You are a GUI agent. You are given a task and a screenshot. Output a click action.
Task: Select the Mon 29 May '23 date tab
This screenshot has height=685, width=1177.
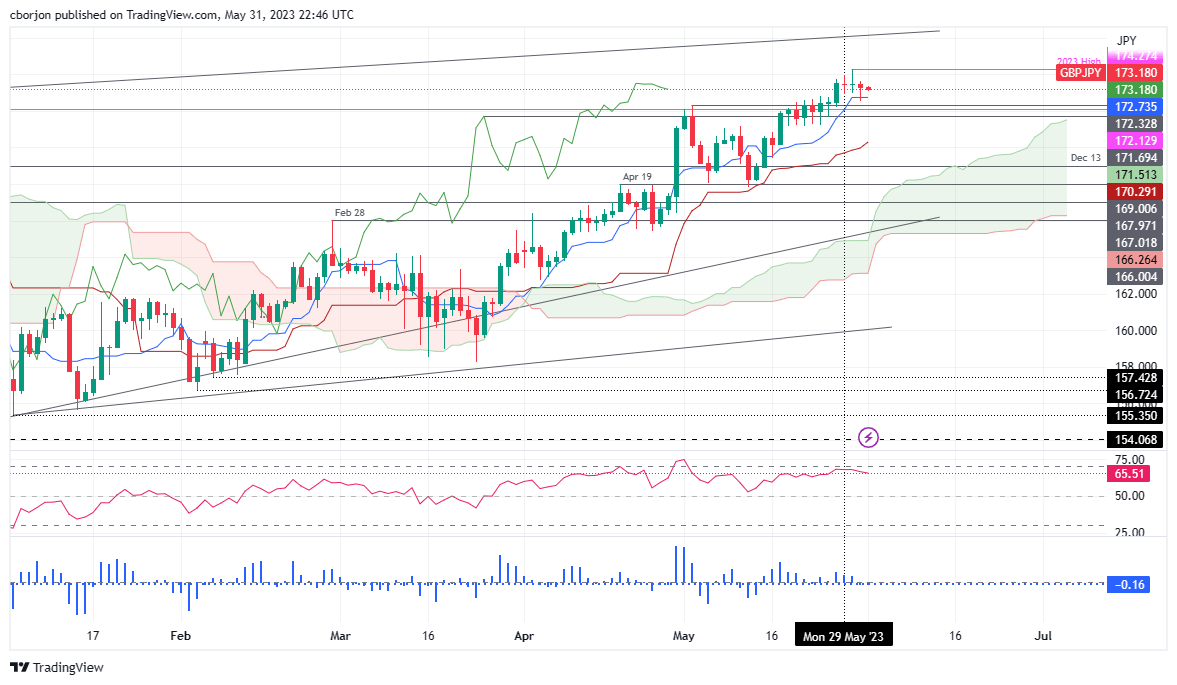(x=843, y=634)
